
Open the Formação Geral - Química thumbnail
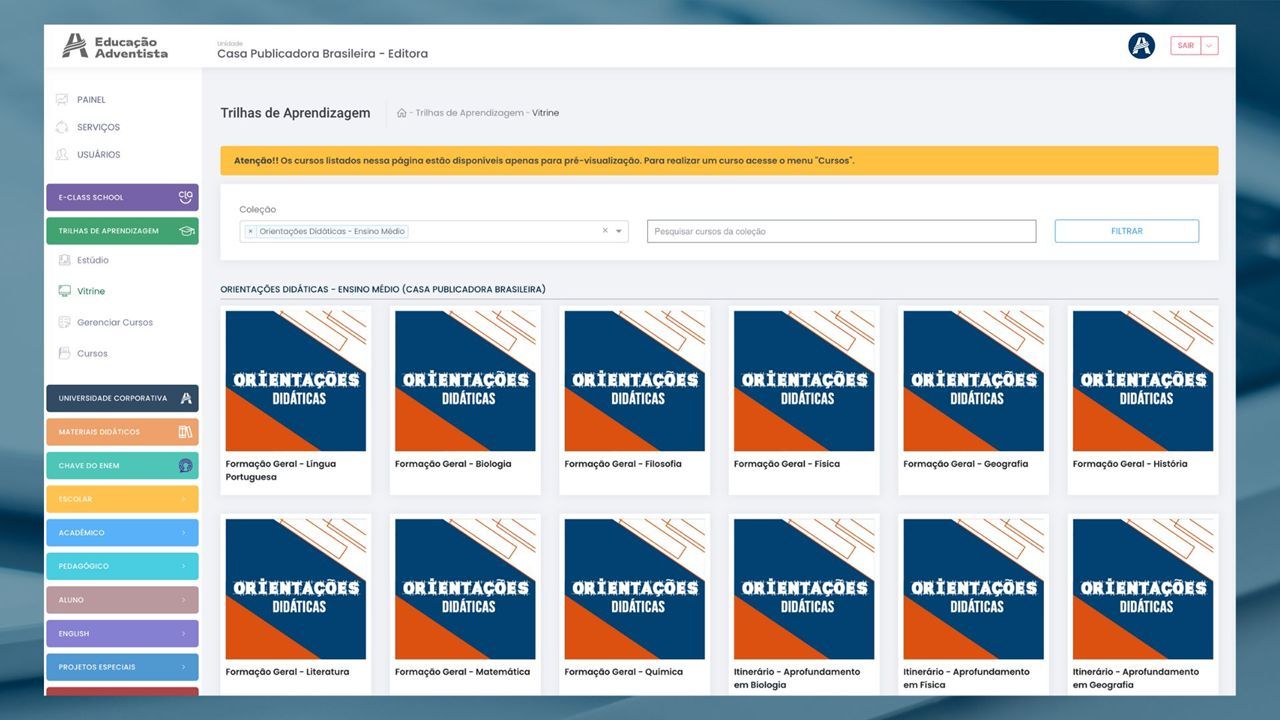pyautogui.click(x=635, y=589)
